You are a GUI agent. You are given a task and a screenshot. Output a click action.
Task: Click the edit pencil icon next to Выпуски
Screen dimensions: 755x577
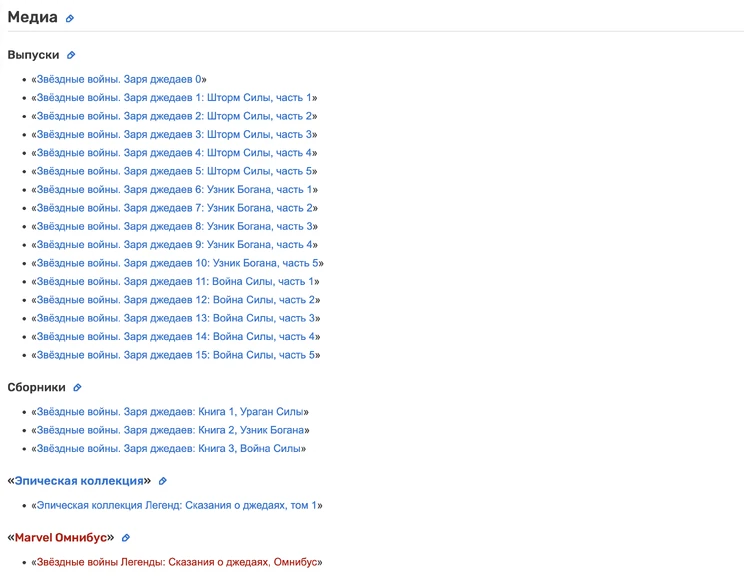tap(71, 55)
